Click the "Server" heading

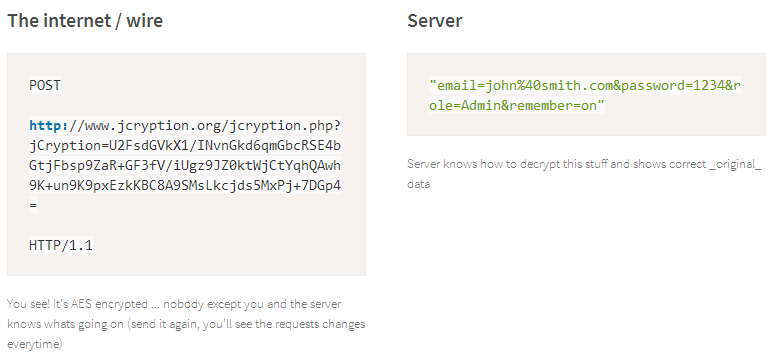click(434, 21)
